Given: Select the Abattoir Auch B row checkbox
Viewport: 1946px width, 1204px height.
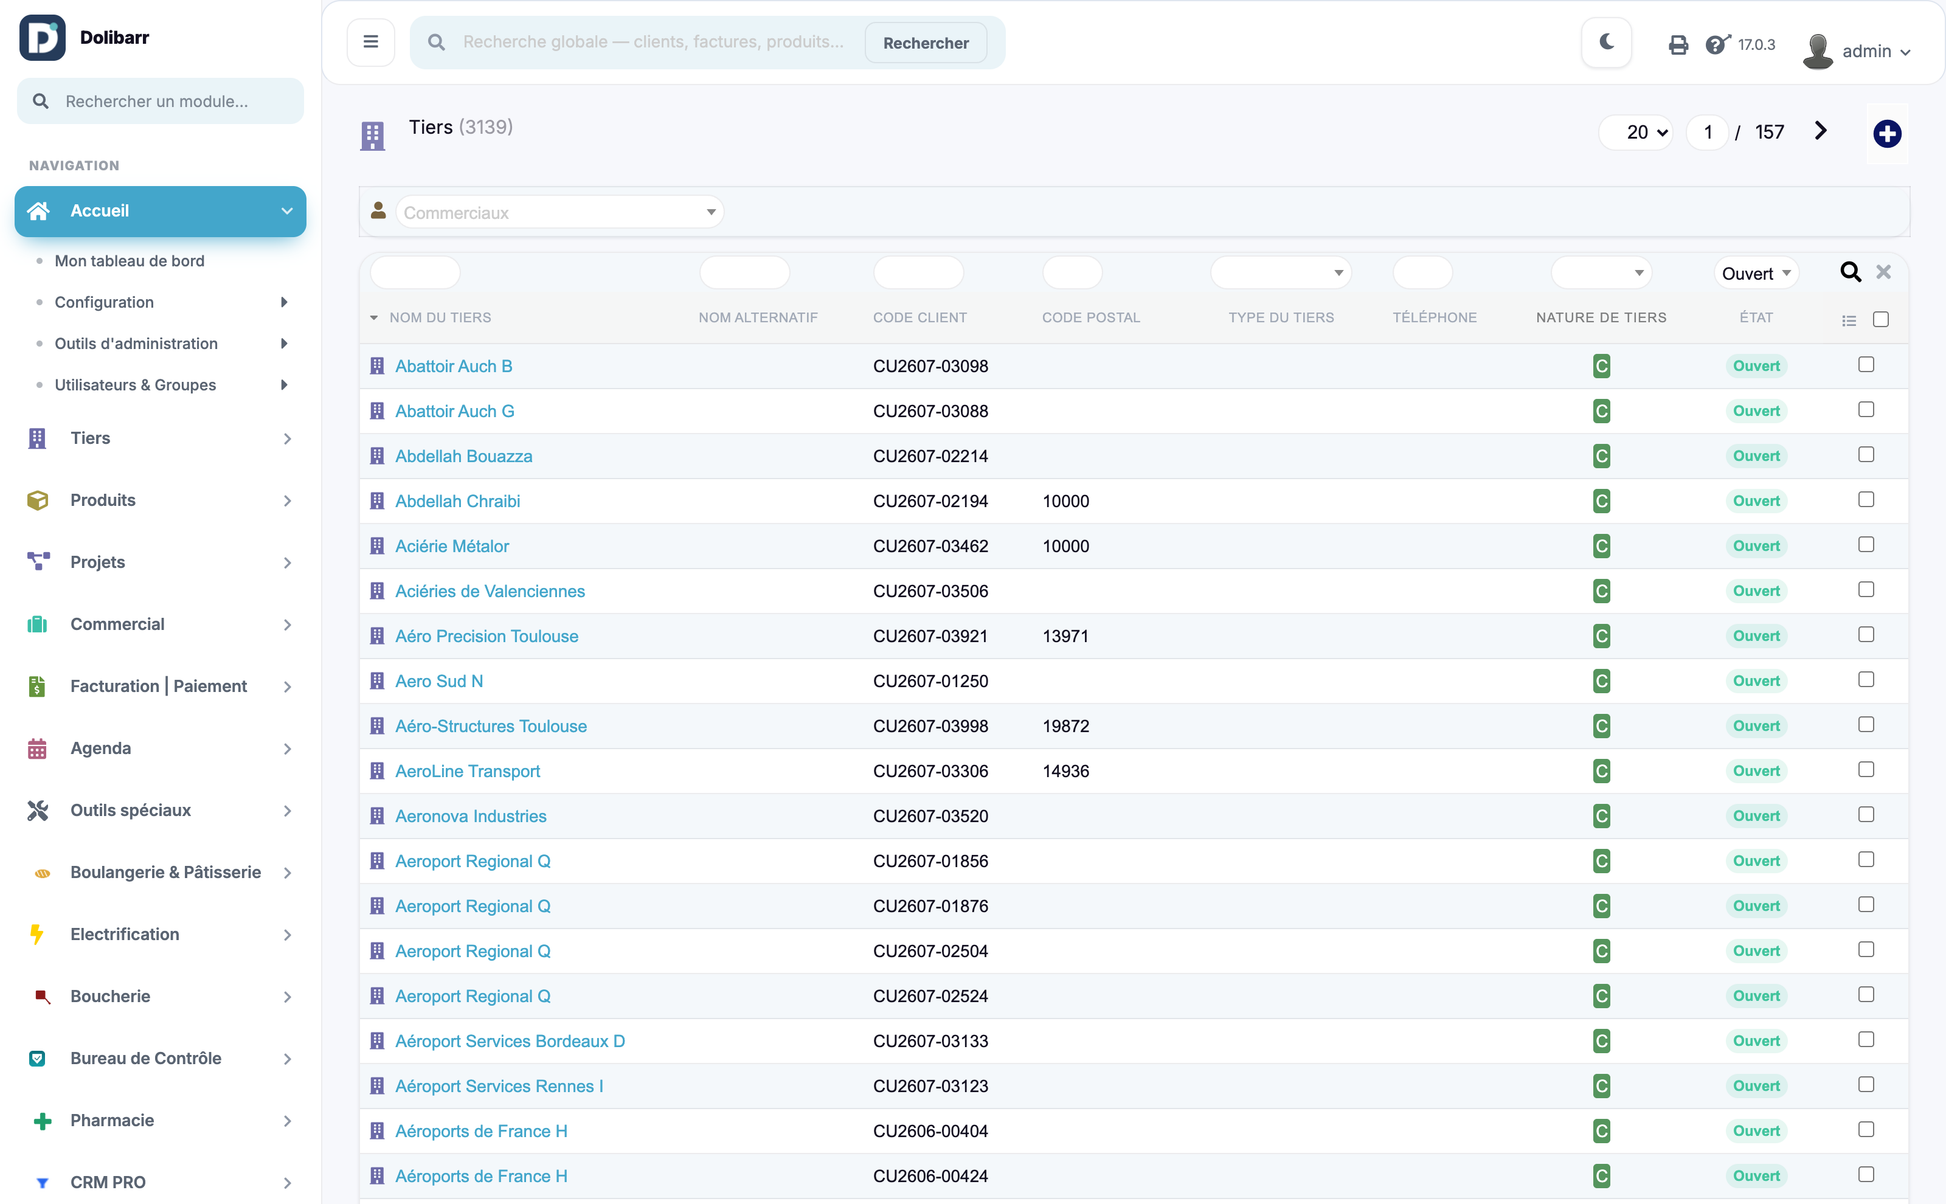Looking at the screenshot, I should tap(1866, 365).
